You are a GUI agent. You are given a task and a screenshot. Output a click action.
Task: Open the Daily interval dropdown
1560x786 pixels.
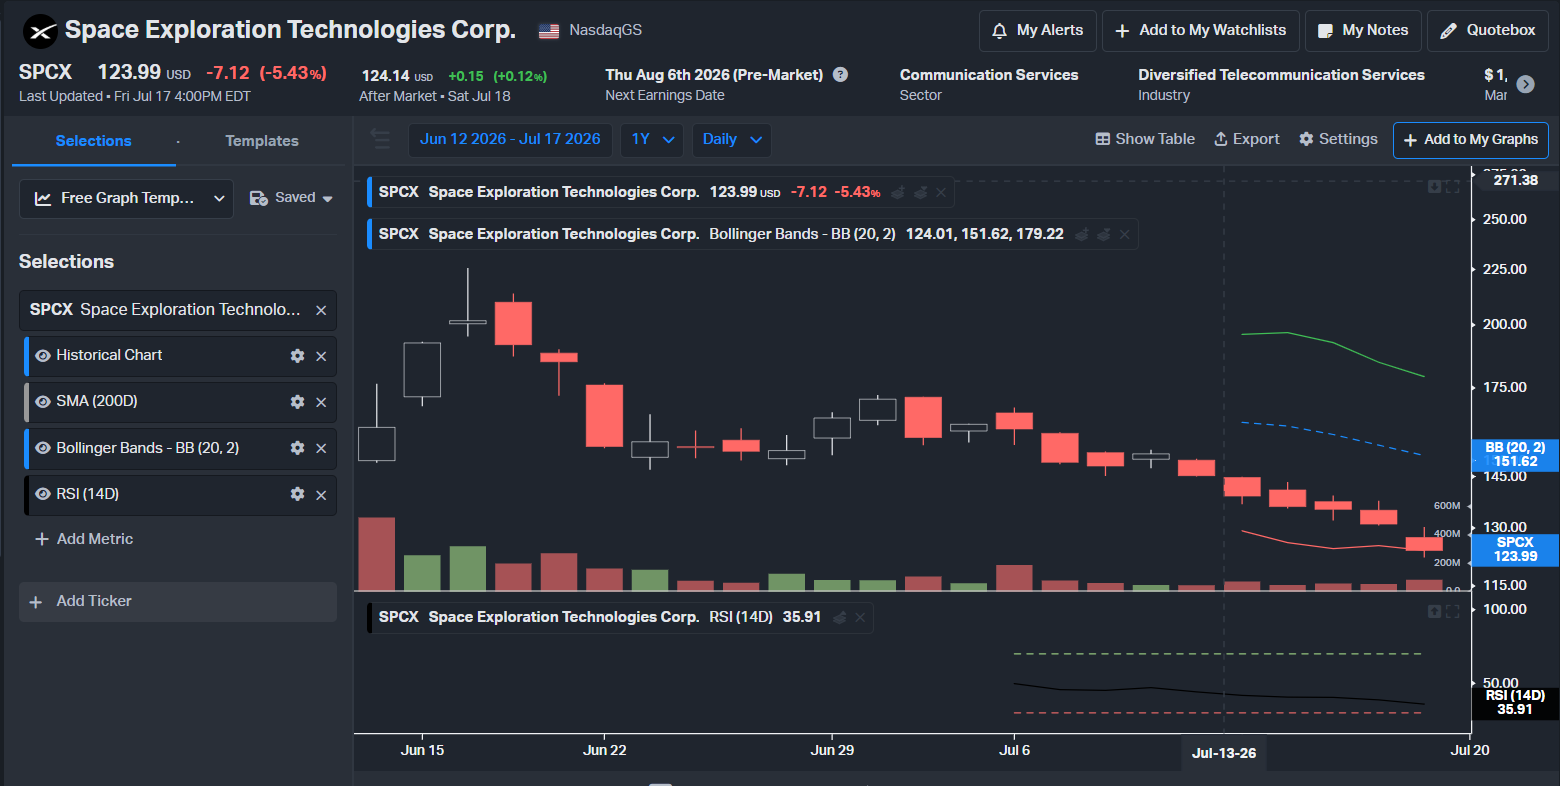coord(732,140)
